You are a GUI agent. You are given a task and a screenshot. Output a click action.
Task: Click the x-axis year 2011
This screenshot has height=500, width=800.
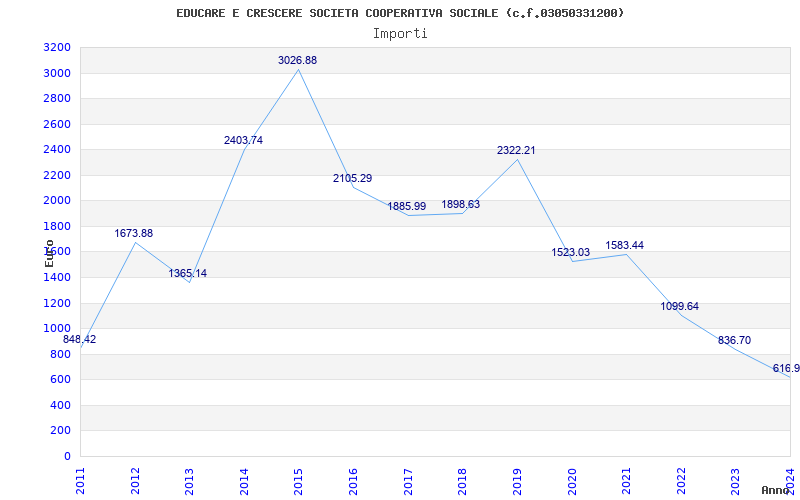point(80,481)
